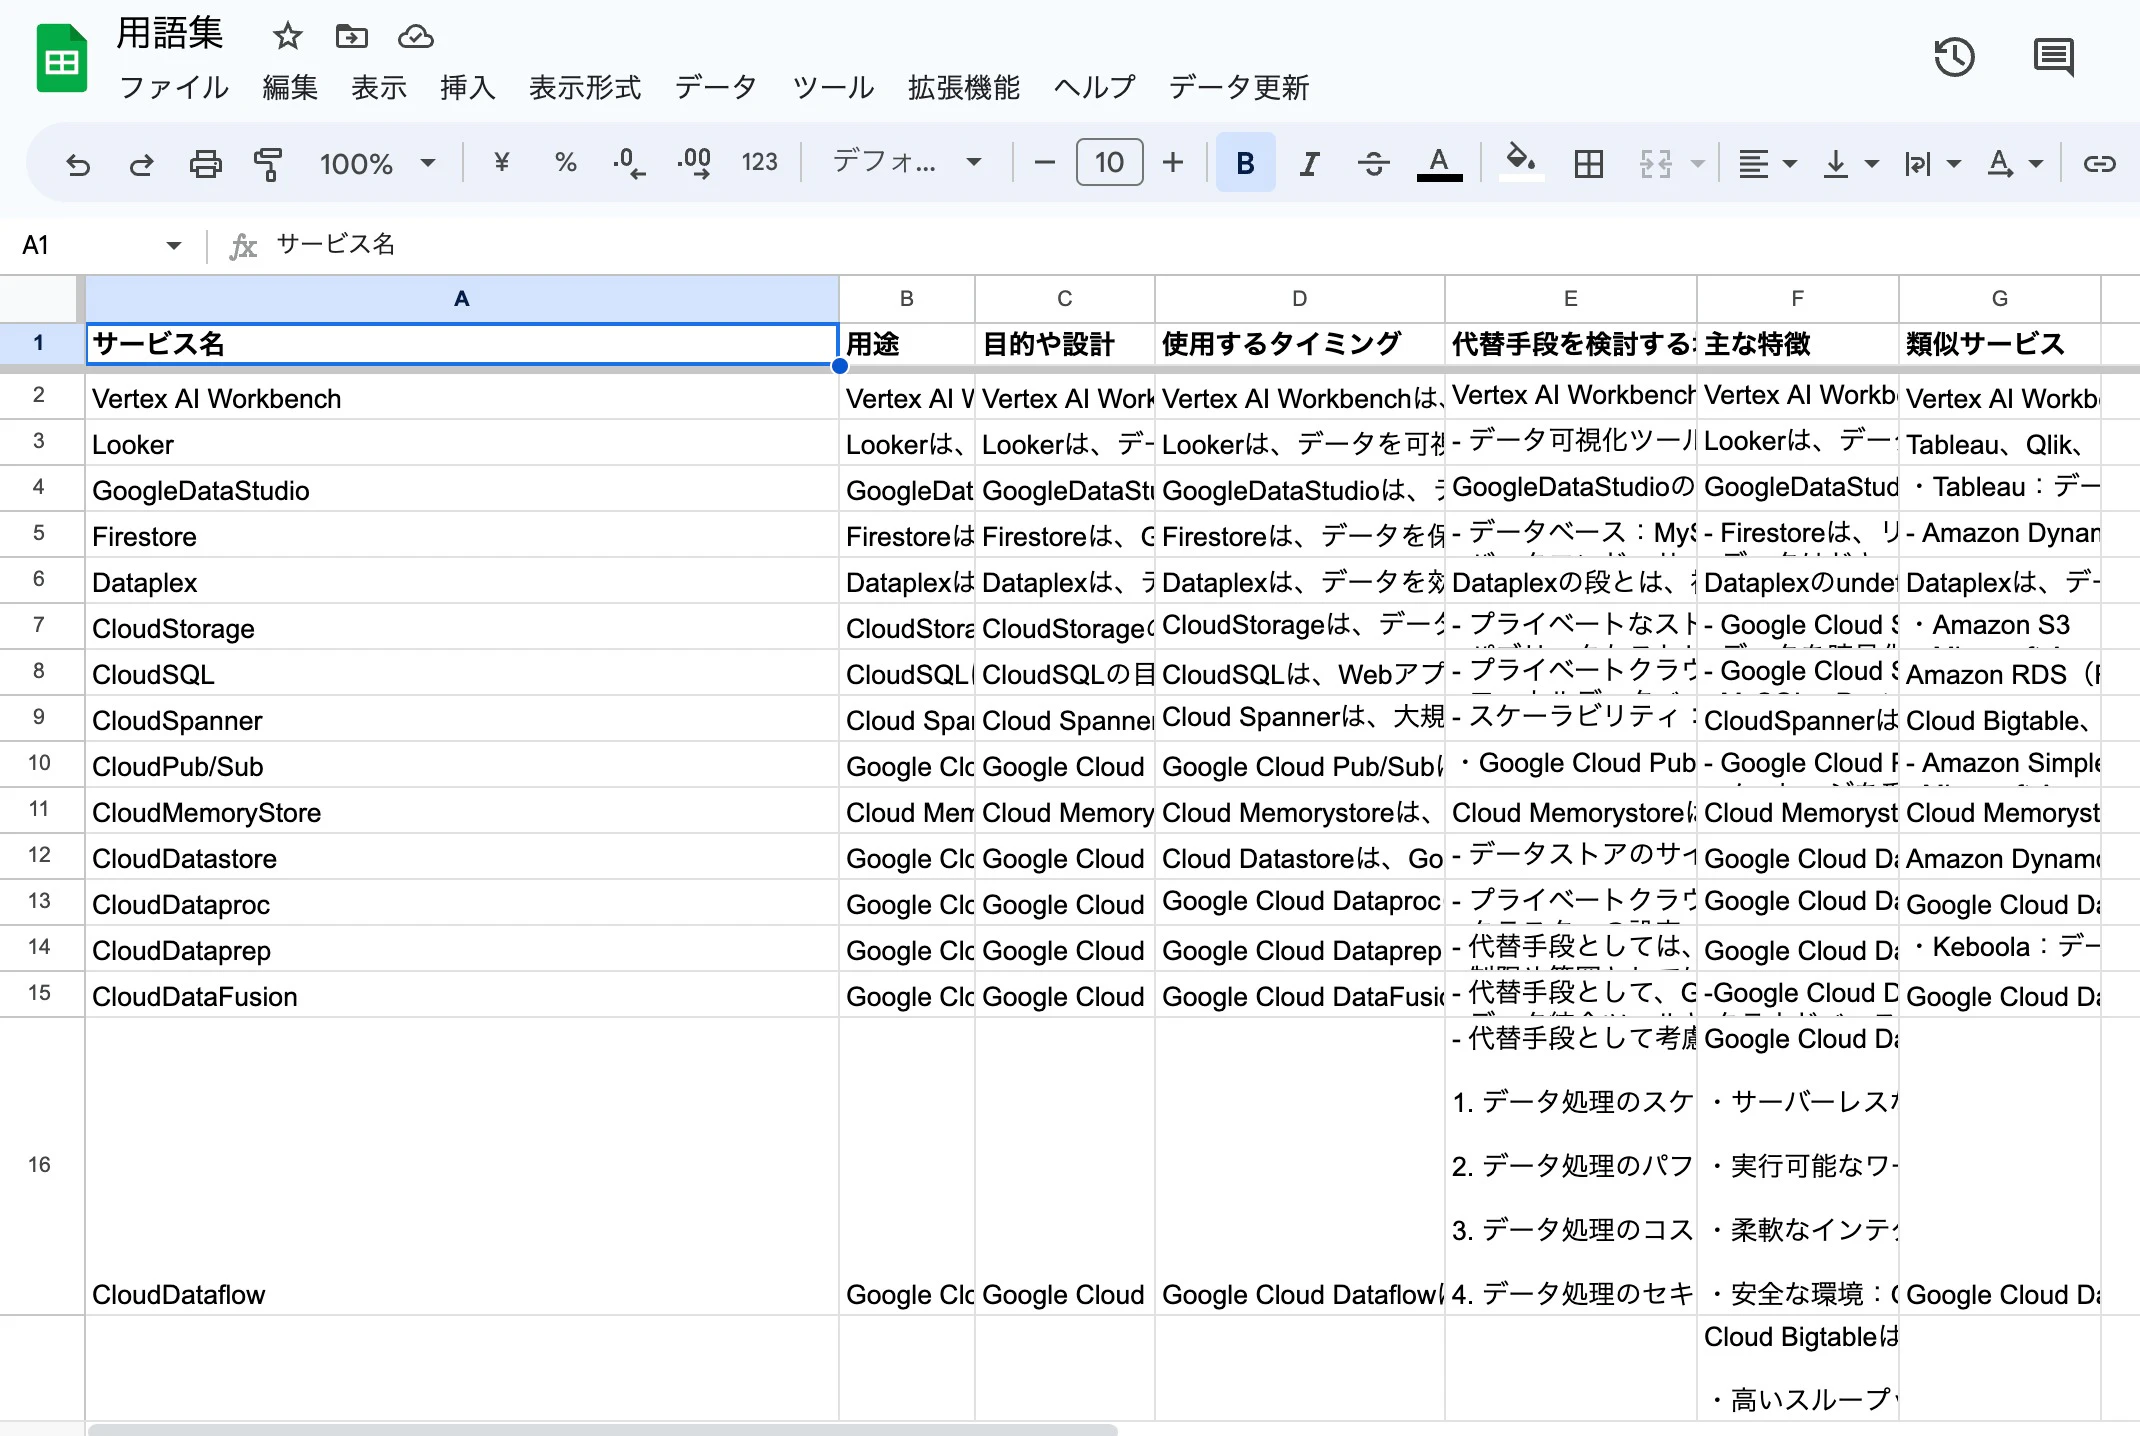Image resolution: width=2140 pixels, height=1436 pixels.
Task: Open the 拡張機能 menu
Action: coord(963,88)
